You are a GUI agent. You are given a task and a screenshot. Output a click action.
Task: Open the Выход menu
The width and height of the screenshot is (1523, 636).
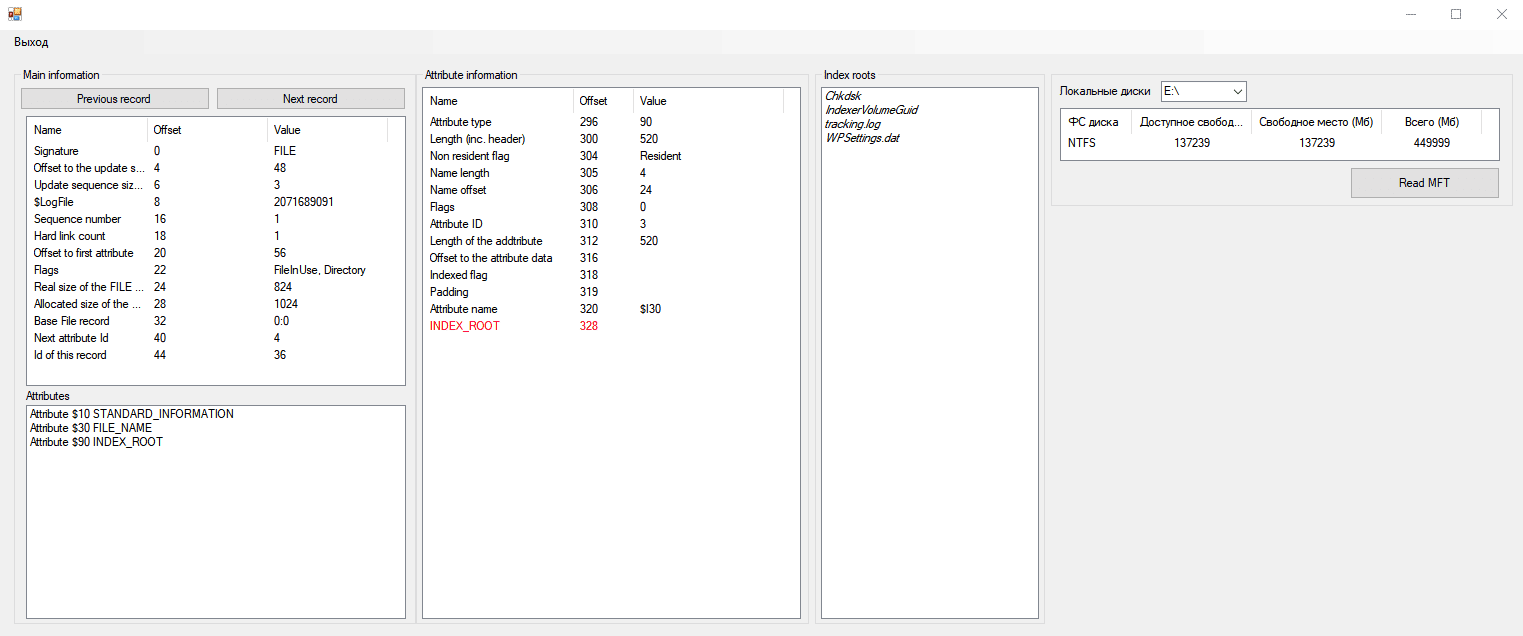tap(31, 42)
